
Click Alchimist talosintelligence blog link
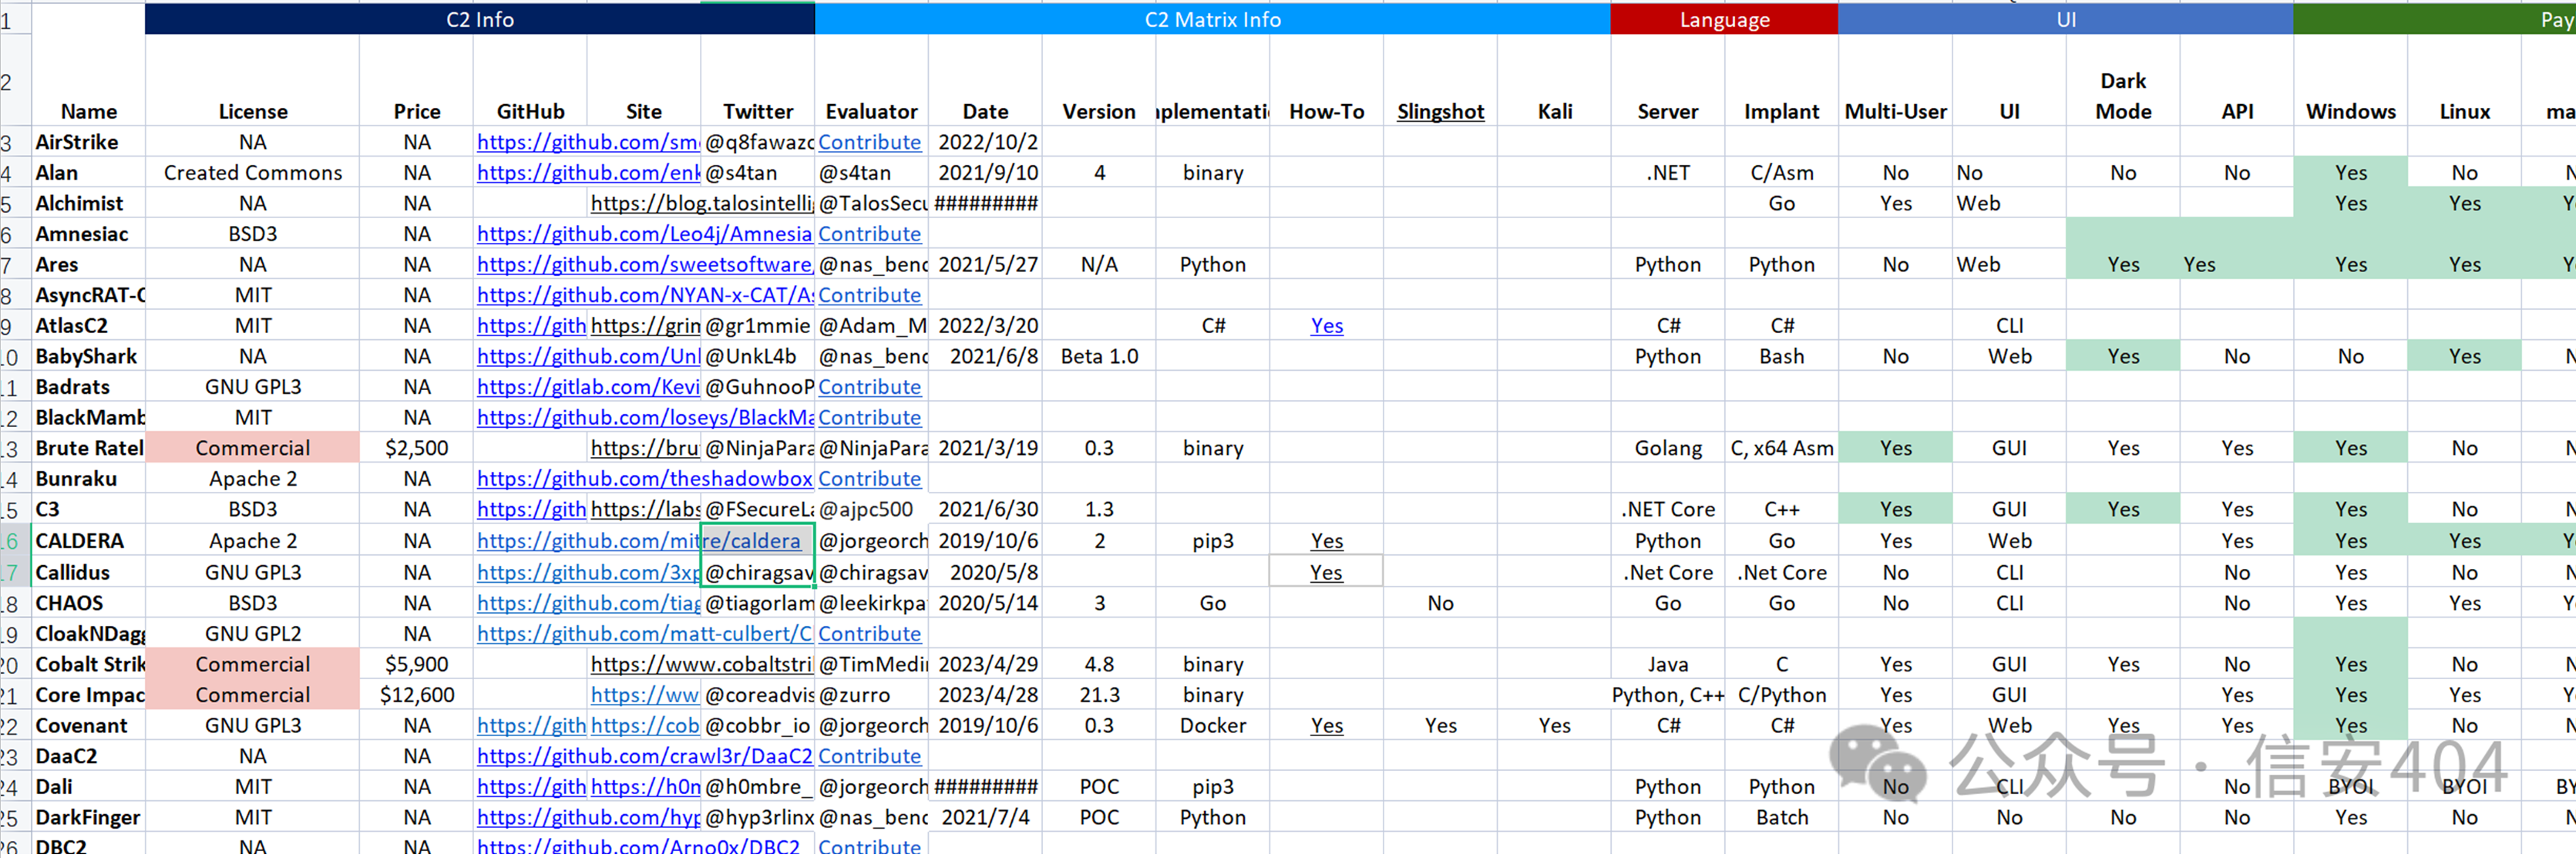tap(701, 204)
